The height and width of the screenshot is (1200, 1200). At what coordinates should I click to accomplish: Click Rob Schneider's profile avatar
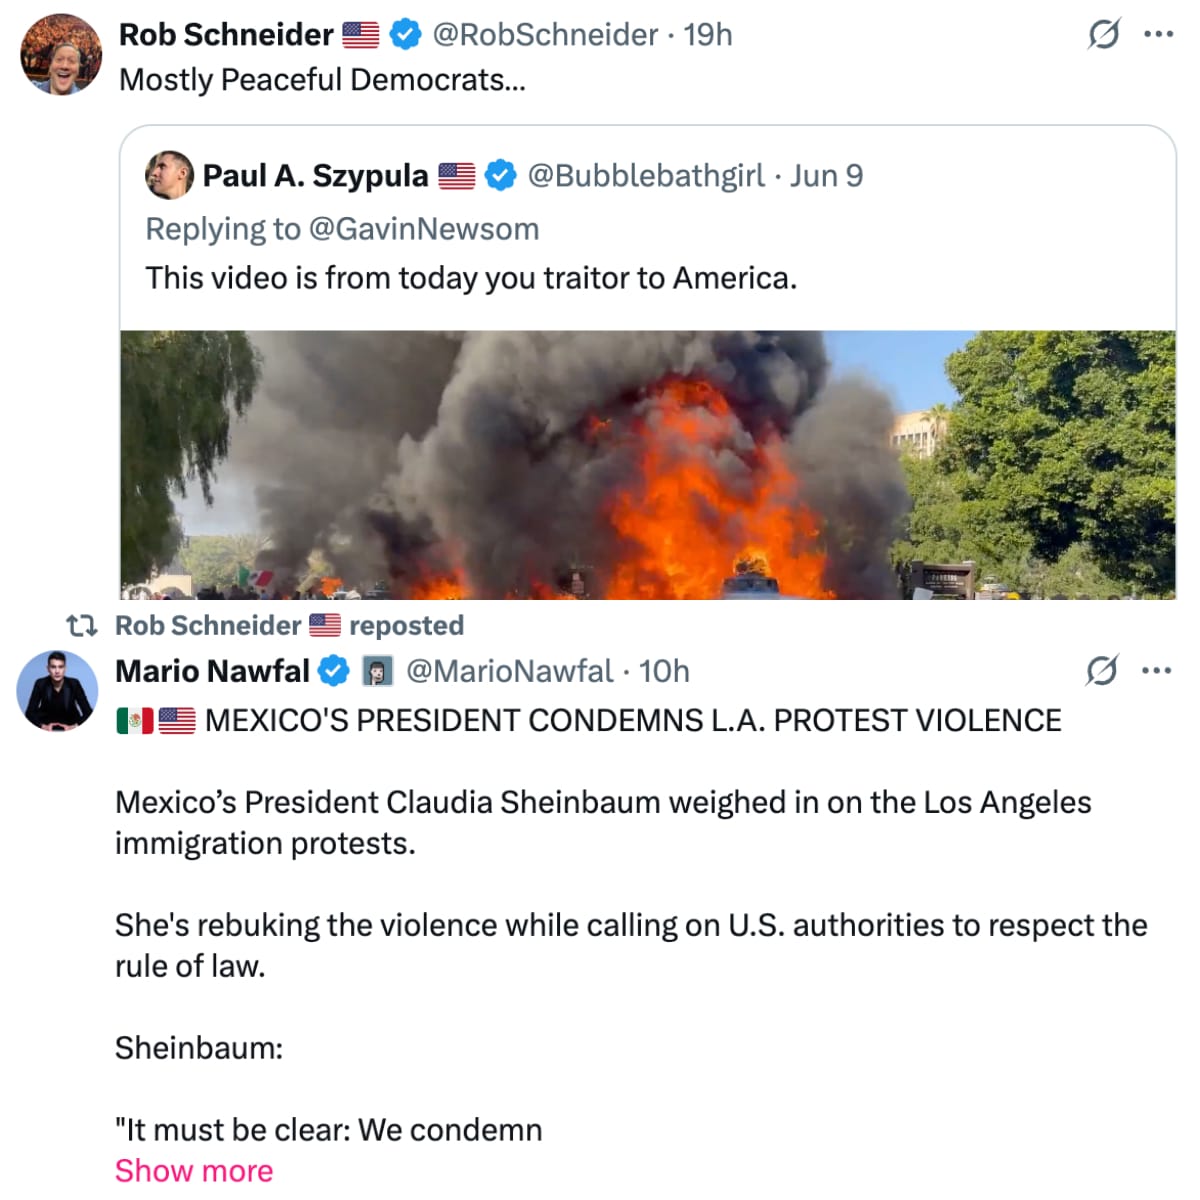(61, 55)
